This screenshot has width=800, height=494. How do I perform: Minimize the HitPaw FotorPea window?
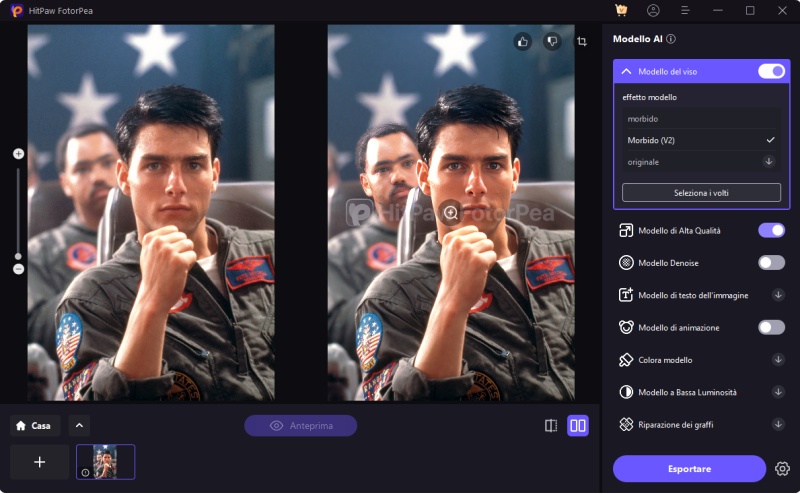pos(717,10)
